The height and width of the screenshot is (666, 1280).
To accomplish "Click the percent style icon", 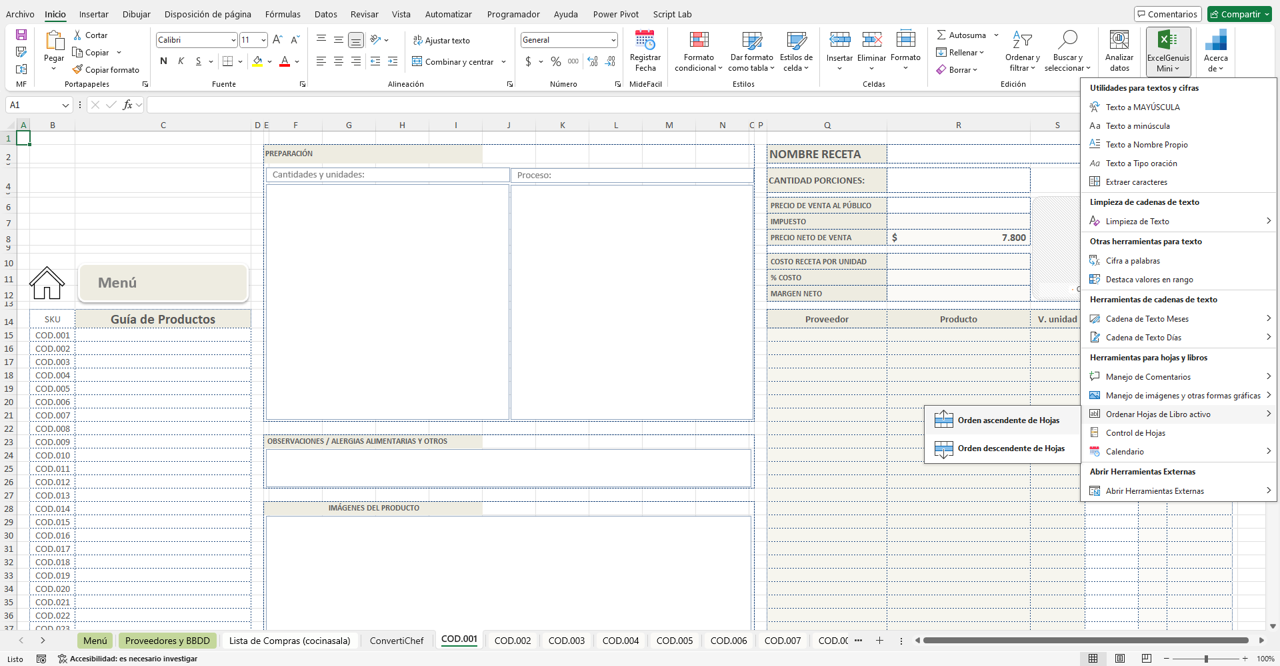I will pos(556,61).
